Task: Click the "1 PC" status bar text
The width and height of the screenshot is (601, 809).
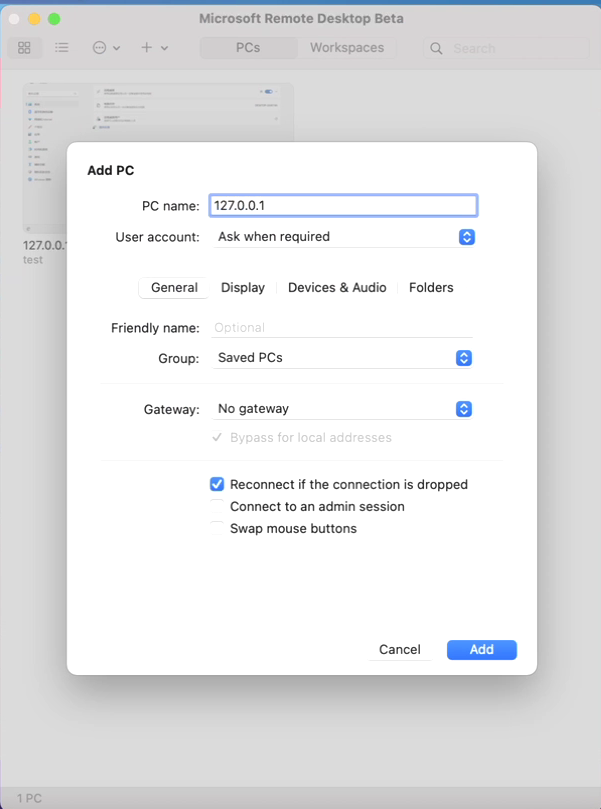Action: [x=29, y=799]
